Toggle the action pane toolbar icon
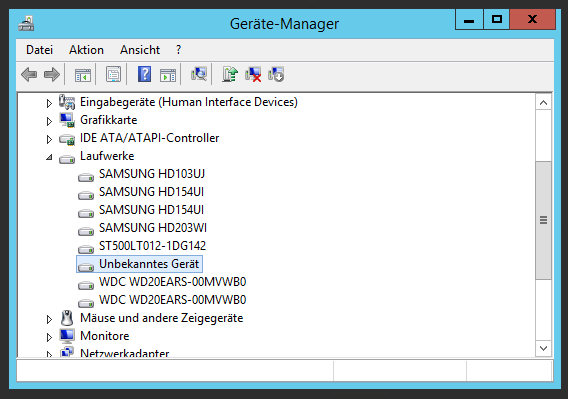Viewport: 568px width, 399px height. coord(168,75)
